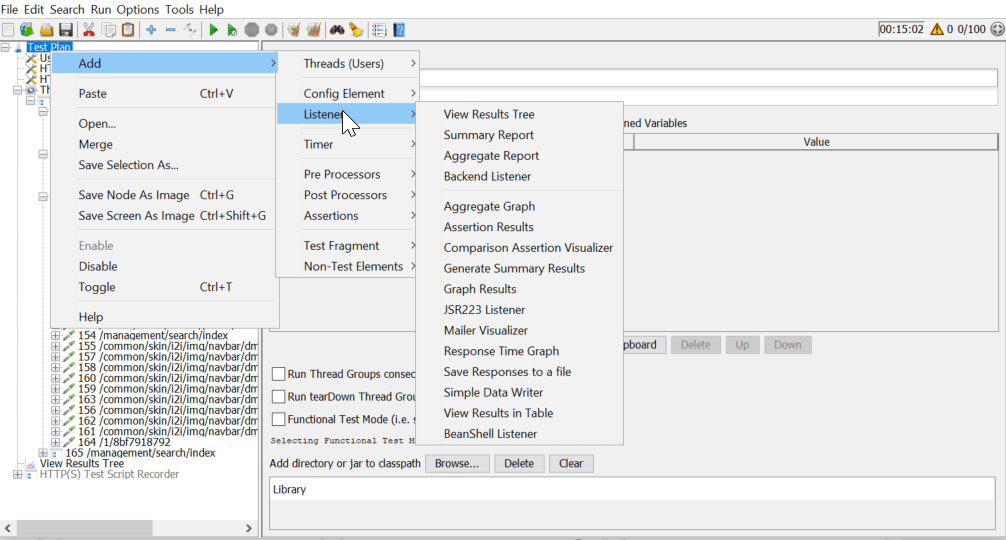The width and height of the screenshot is (1006, 540).
Task: Click the tree panel horizontal scrollbar thumb
Action: click(x=90, y=527)
